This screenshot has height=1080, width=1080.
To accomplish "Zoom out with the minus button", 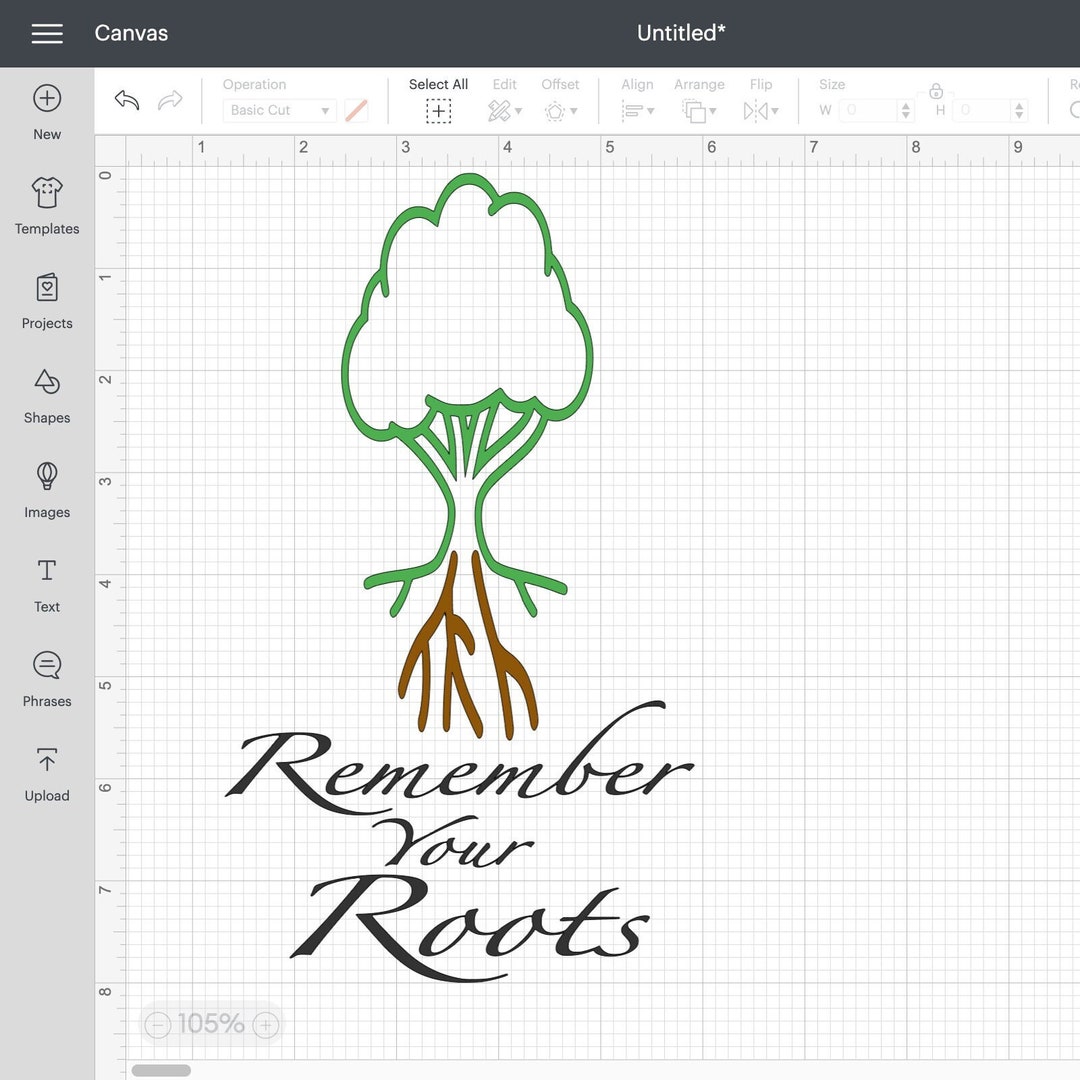I will point(158,1025).
